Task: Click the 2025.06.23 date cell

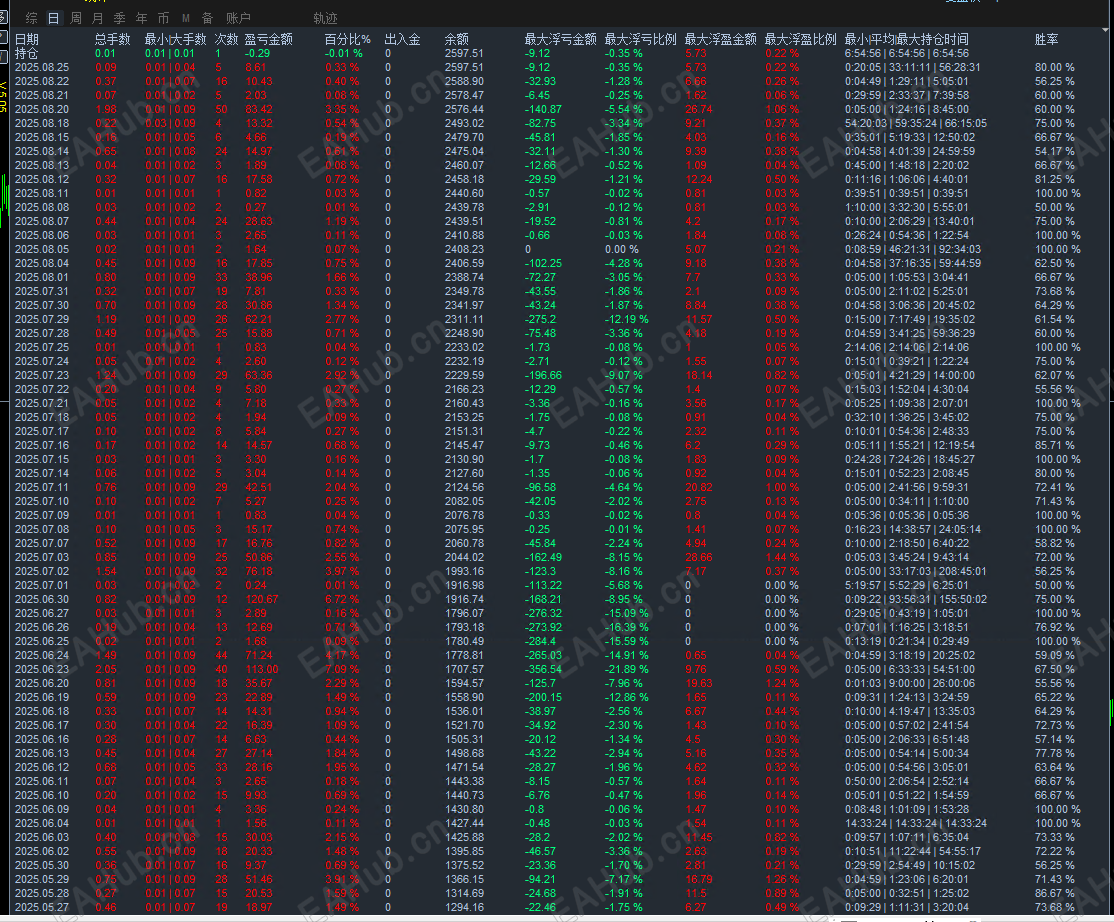Action: click(x=42, y=669)
